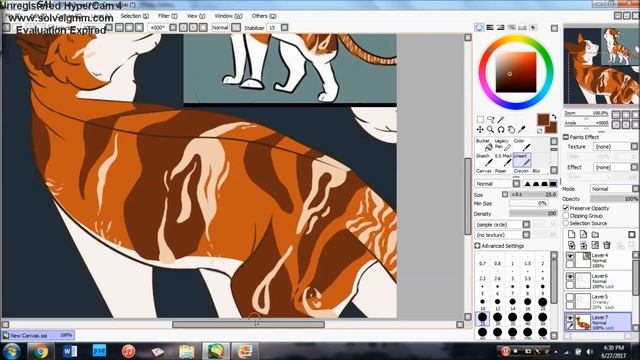Hide Layer6 using its eye icon
The width and height of the screenshot is (640, 360).
[570, 277]
